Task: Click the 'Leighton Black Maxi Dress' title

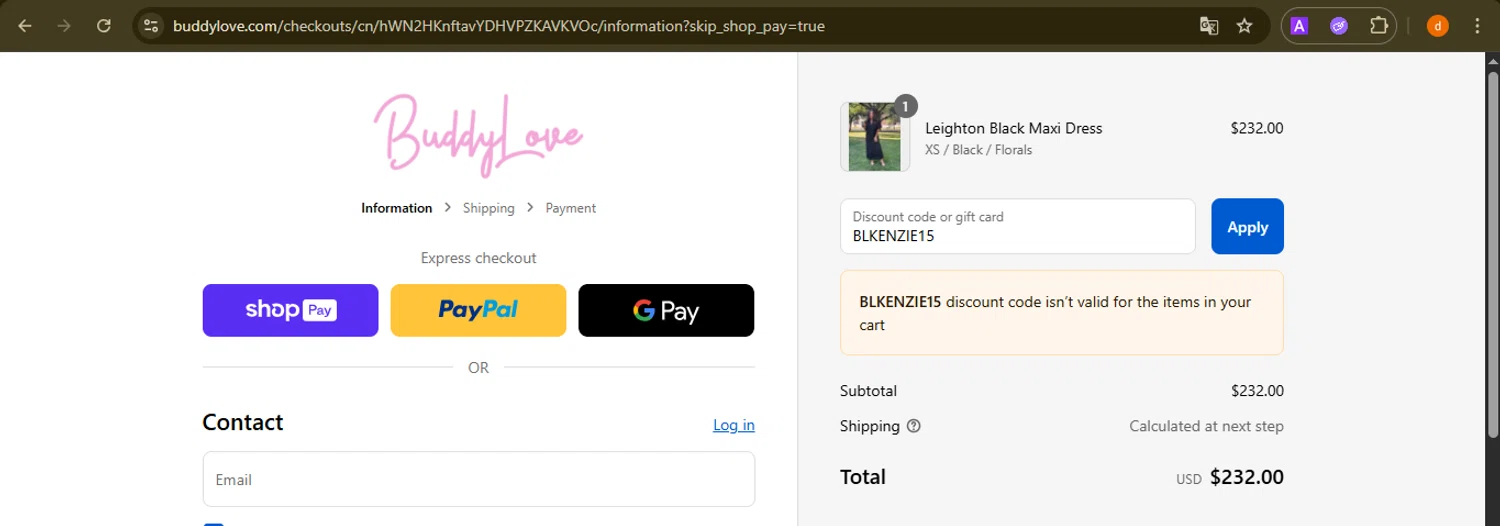Action: click(x=1014, y=128)
